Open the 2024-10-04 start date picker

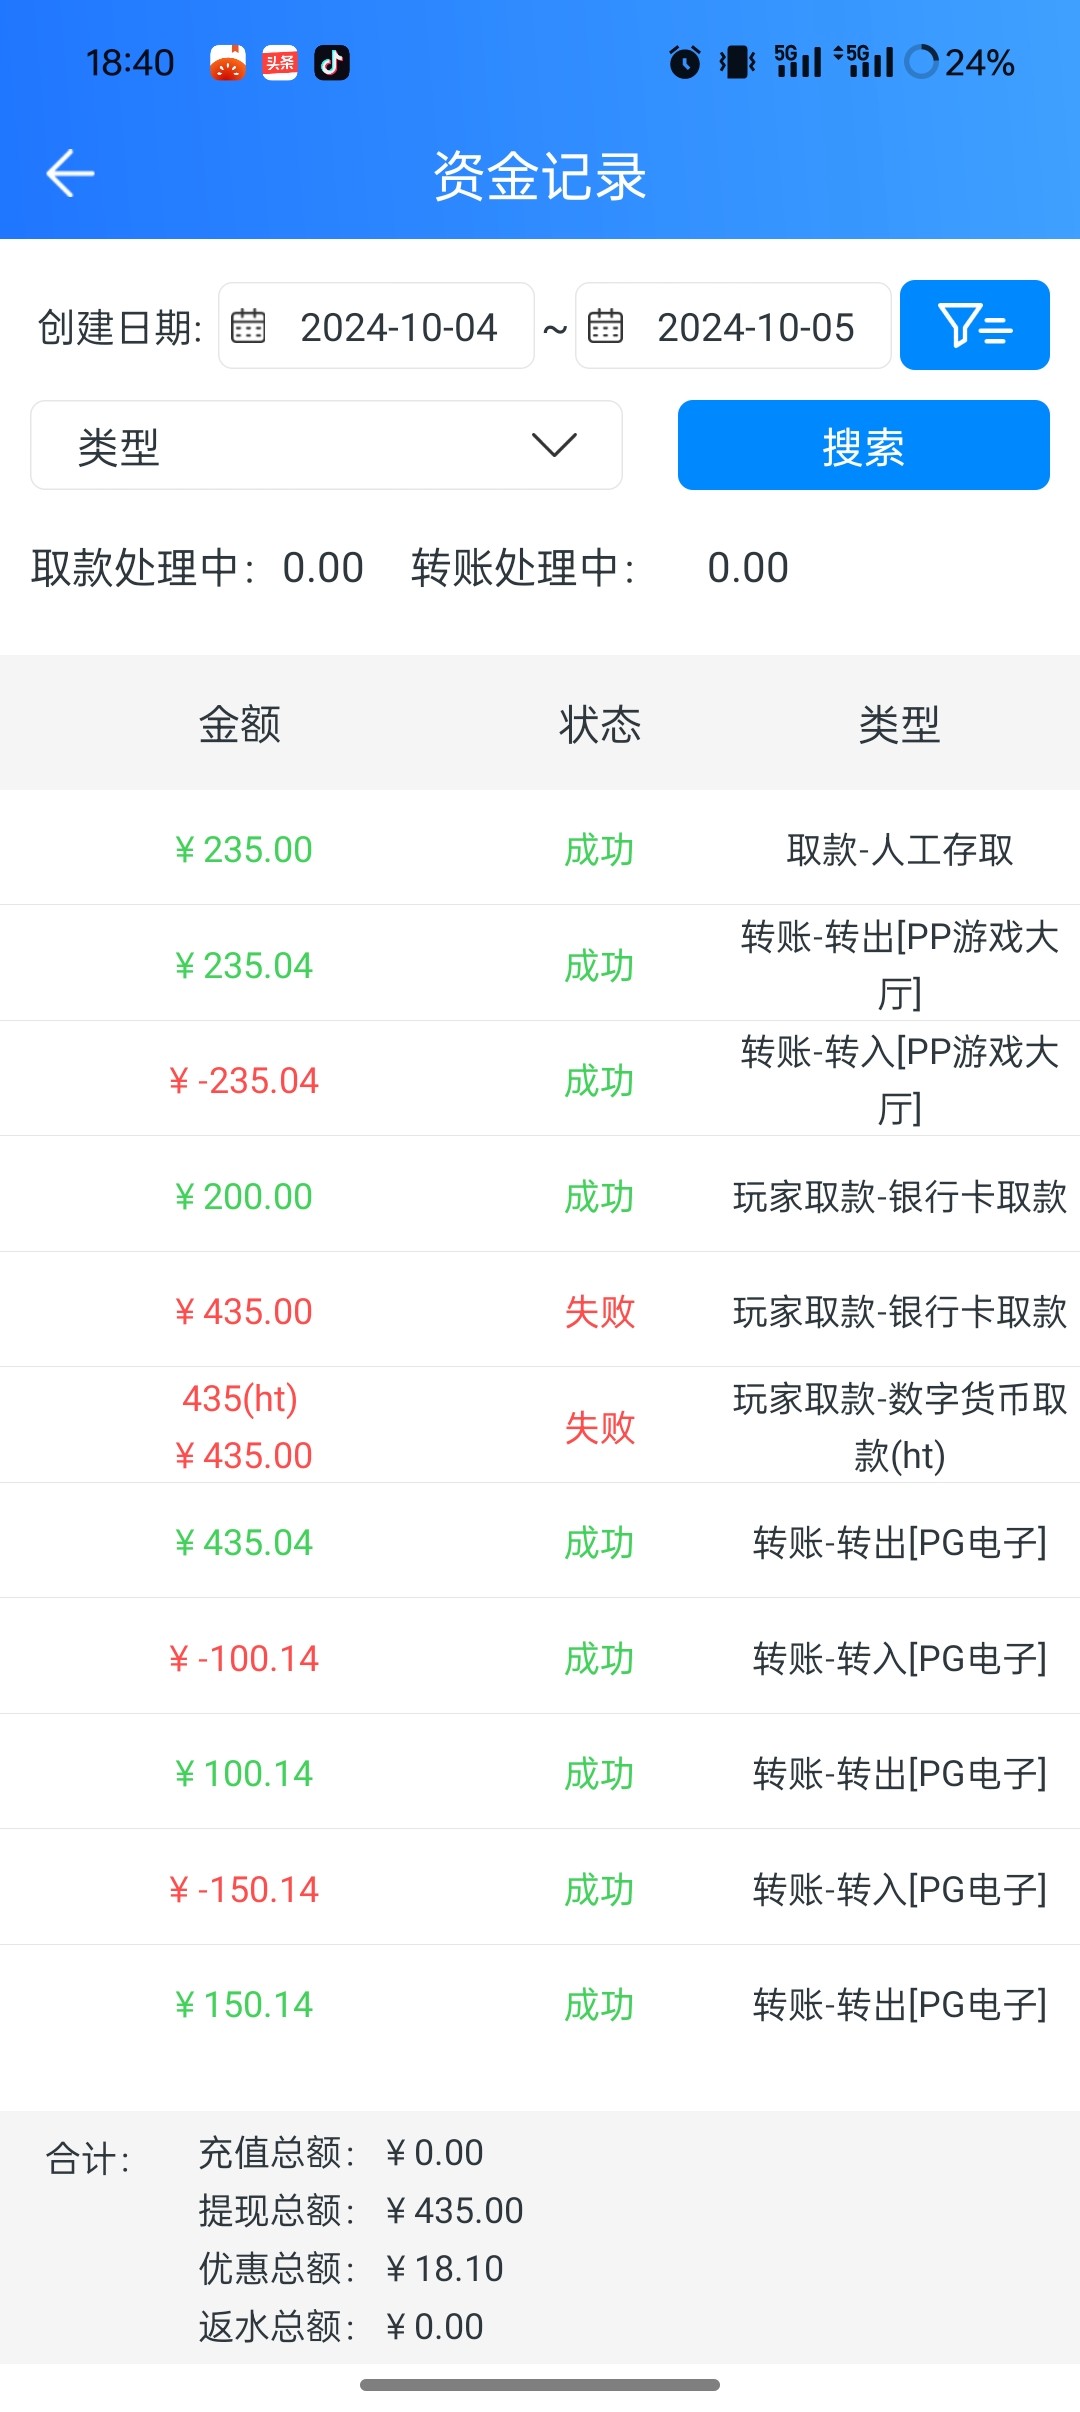(x=398, y=327)
